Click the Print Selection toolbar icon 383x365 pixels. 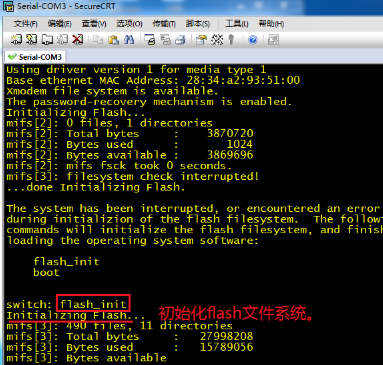pyautogui.click(x=165, y=40)
